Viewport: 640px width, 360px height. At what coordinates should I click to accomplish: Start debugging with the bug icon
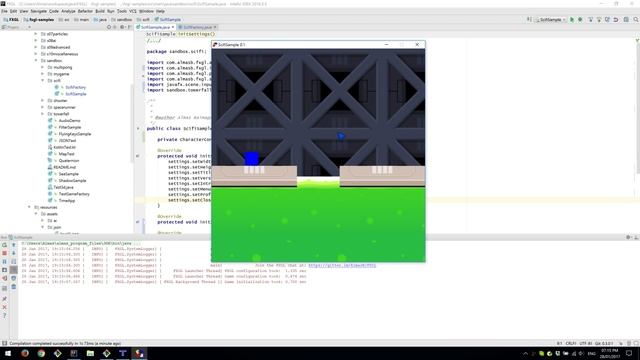point(580,20)
